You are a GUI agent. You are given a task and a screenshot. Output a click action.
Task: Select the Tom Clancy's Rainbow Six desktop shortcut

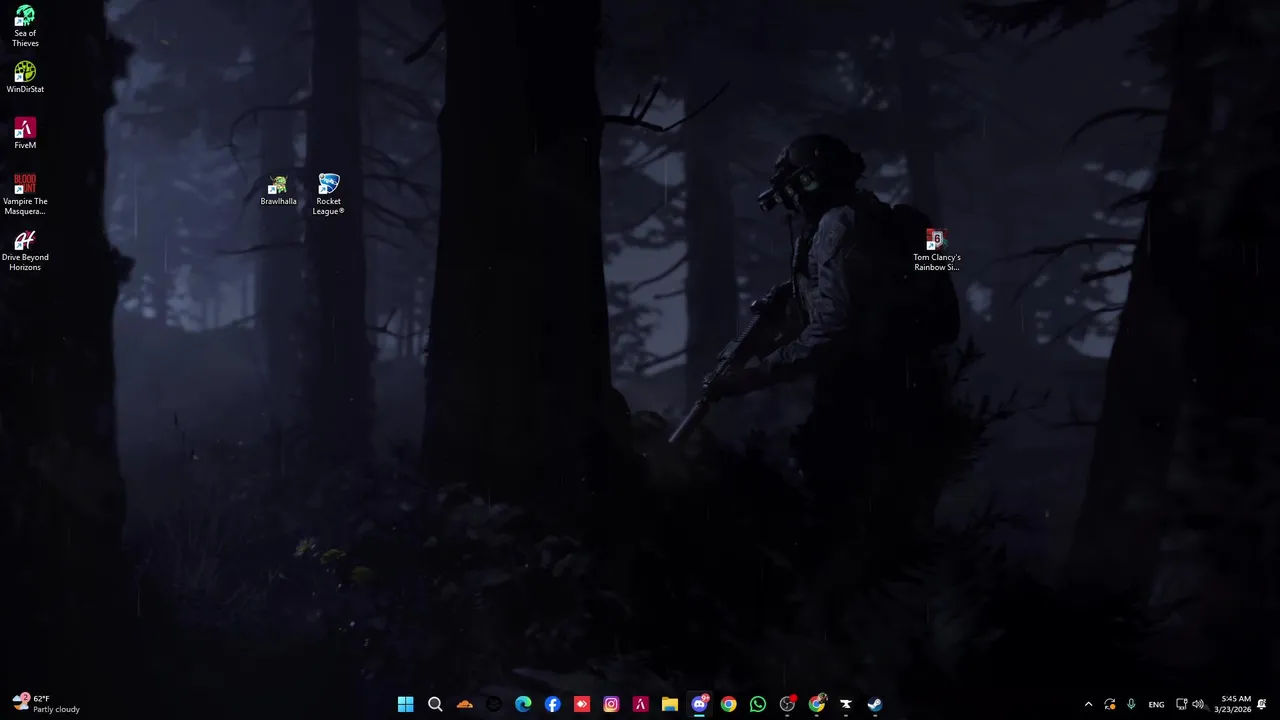pos(936,250)
